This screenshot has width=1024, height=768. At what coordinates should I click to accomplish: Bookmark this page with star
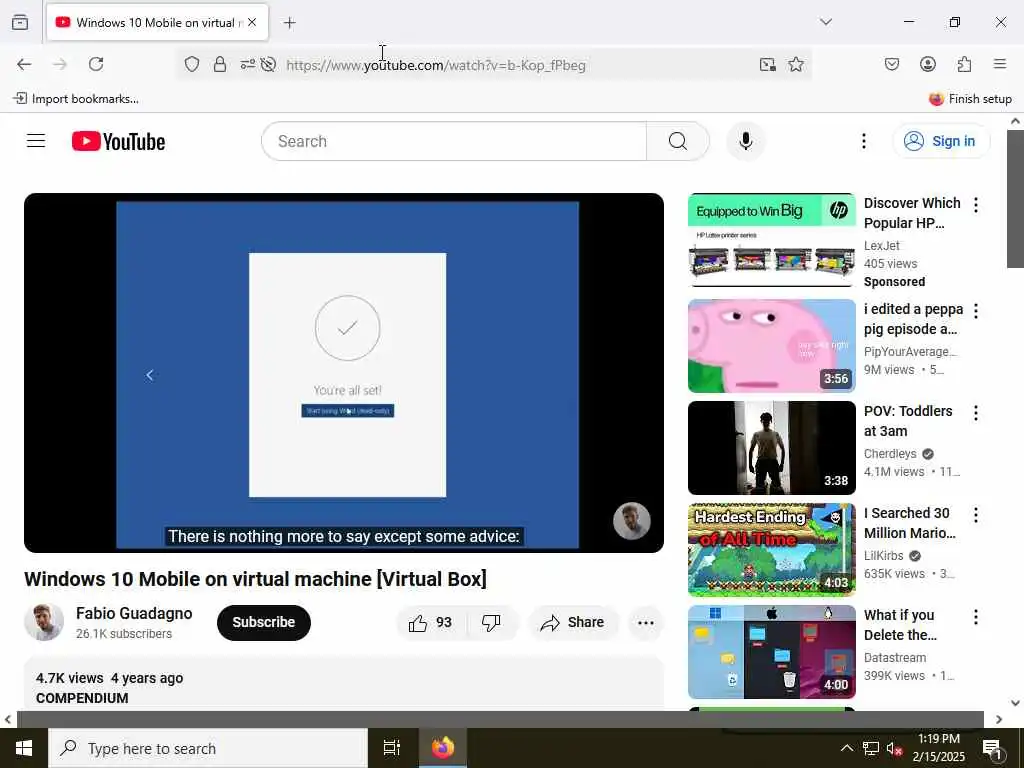(x=795, y=64)
